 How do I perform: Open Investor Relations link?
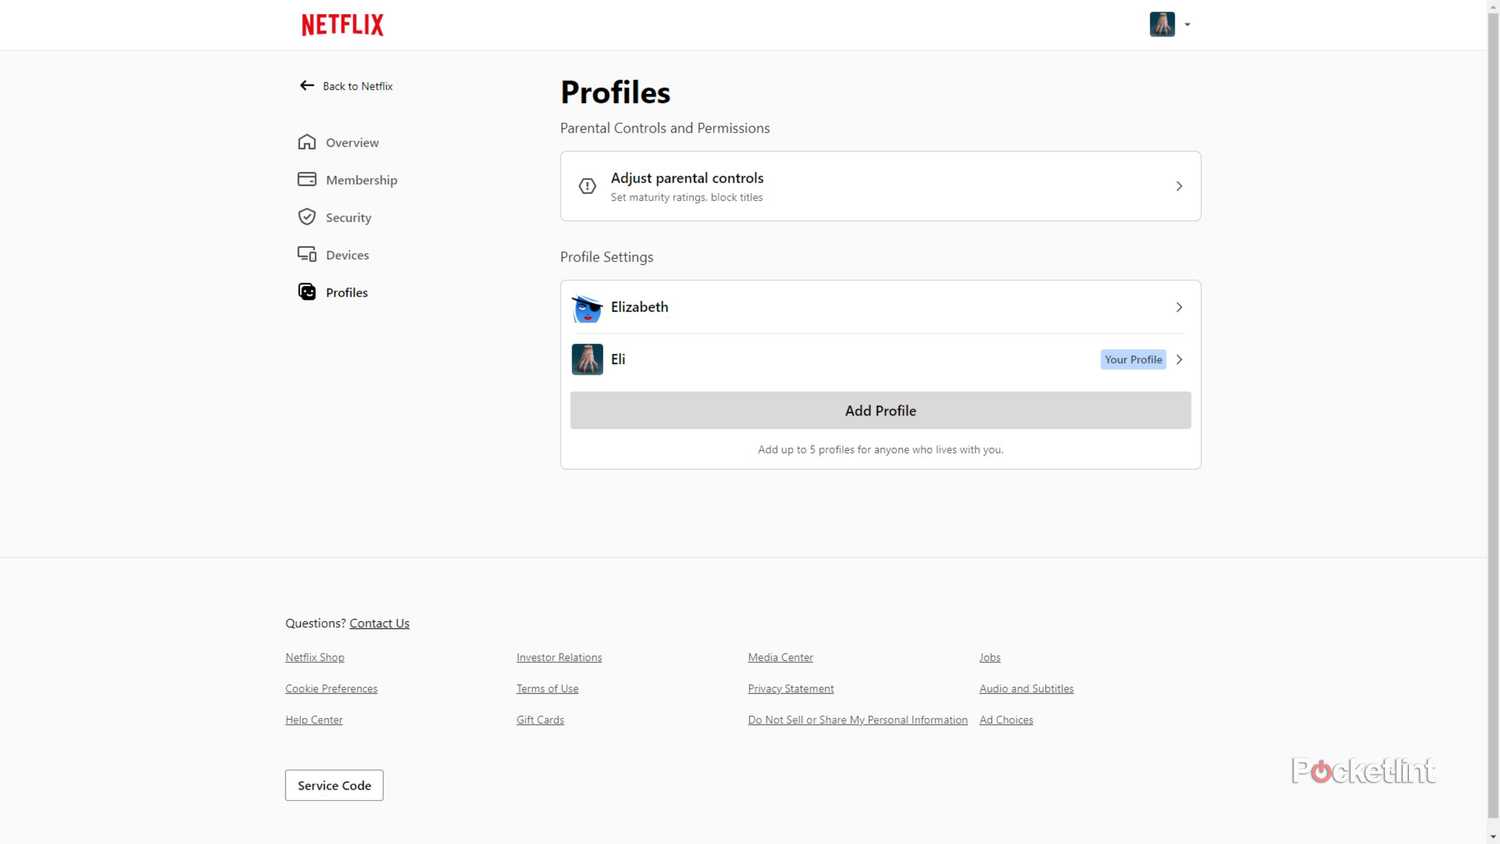coord(559,657)
